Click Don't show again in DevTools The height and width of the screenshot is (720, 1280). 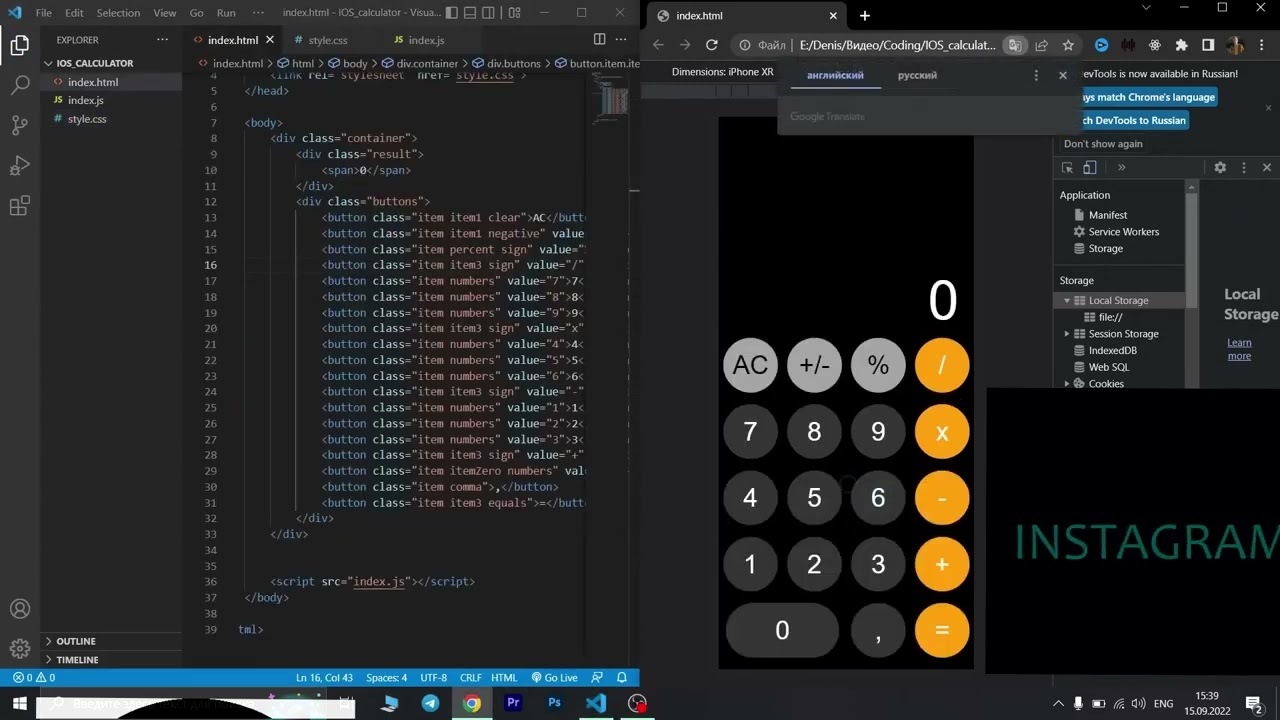pyautogui.click(x=1103, y=144)
